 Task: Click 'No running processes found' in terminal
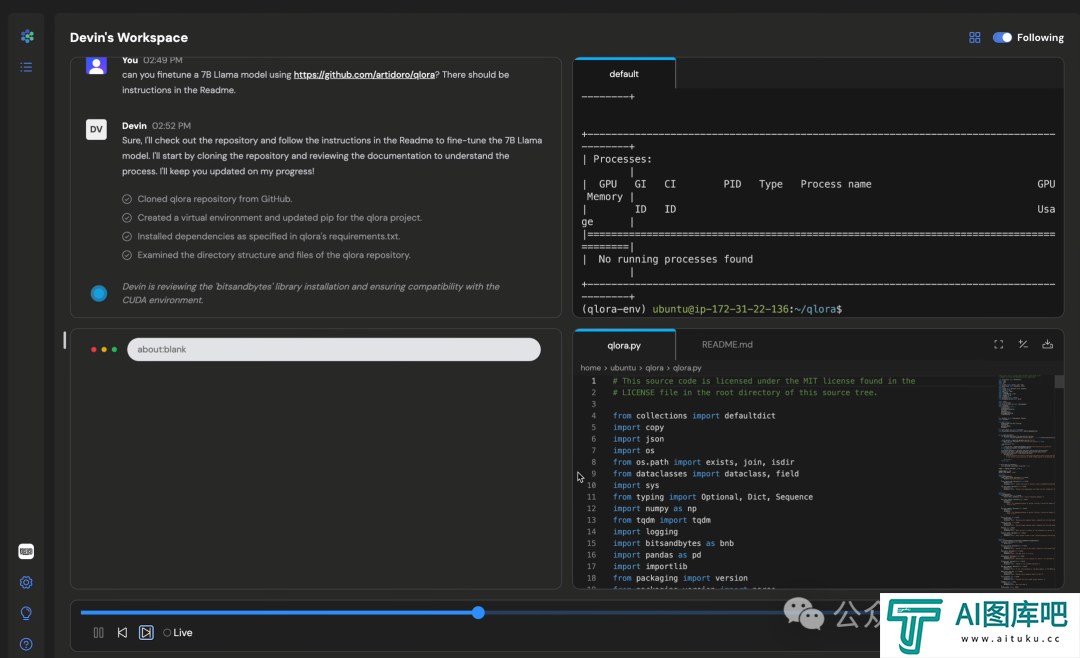coord(676,259)
